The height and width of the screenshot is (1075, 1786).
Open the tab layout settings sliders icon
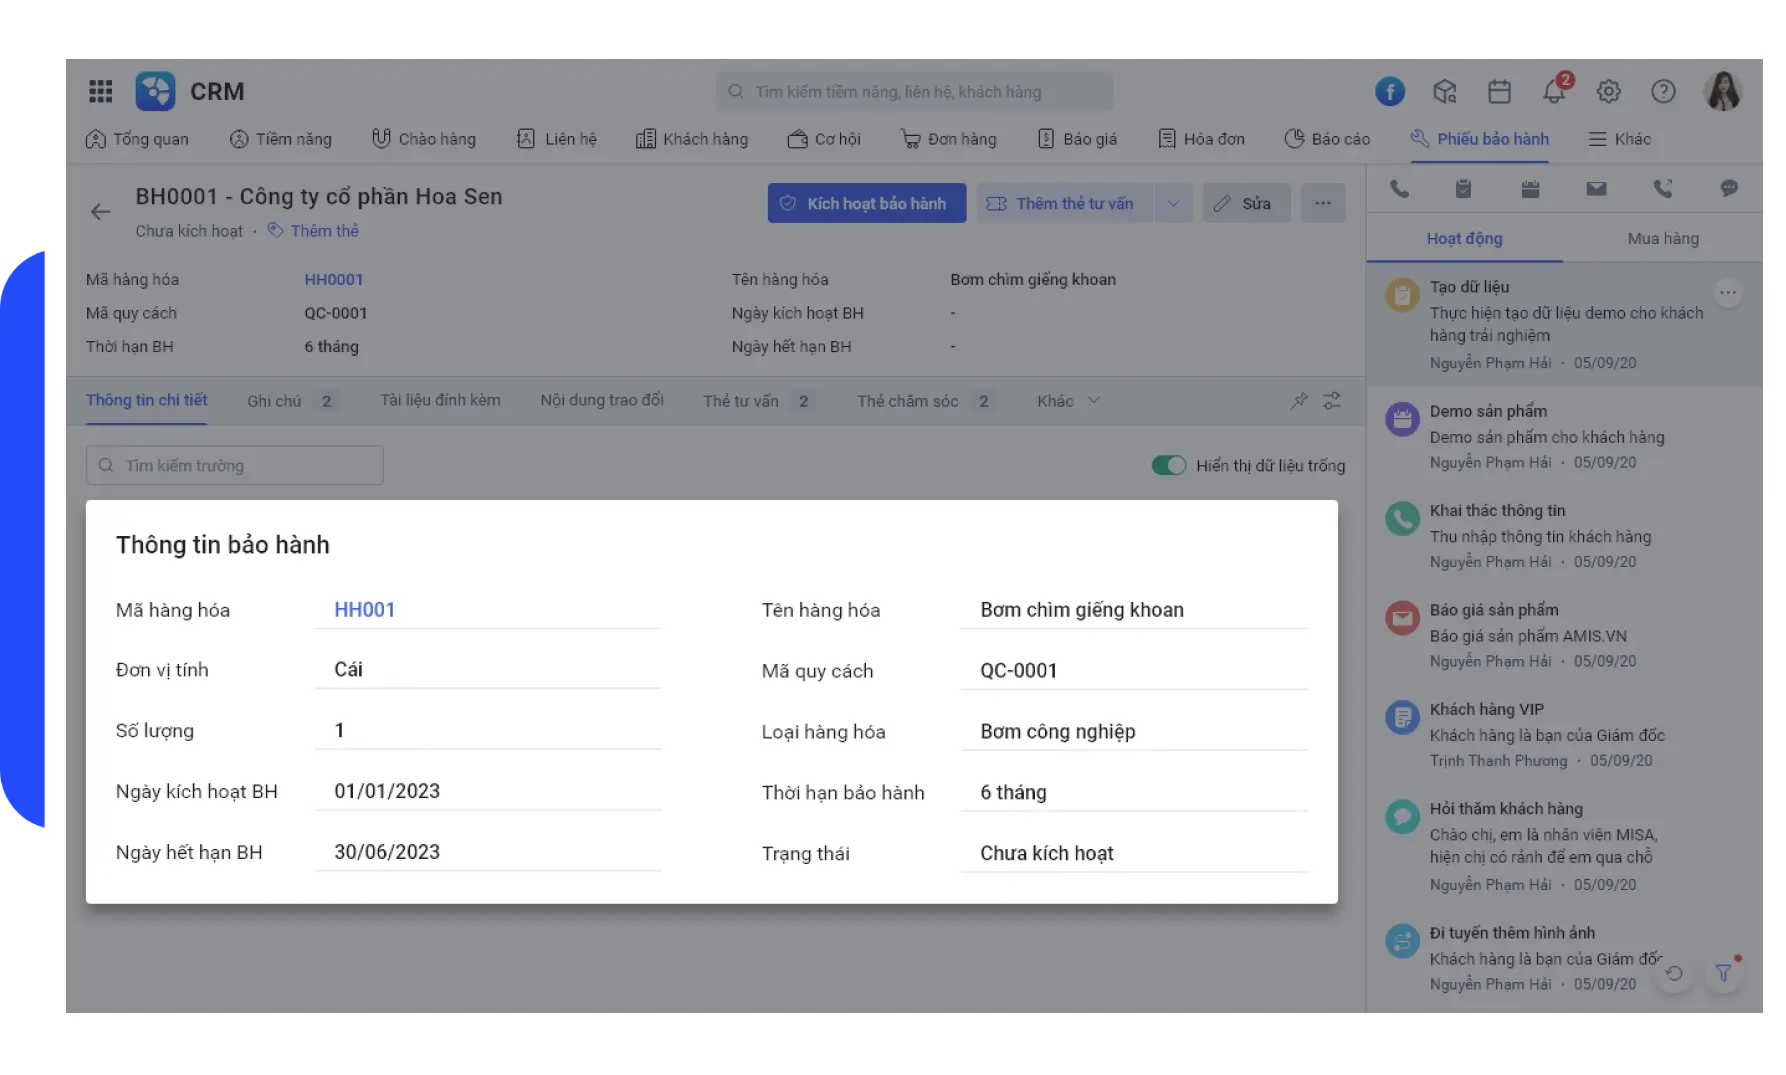tap(1332, 400)
